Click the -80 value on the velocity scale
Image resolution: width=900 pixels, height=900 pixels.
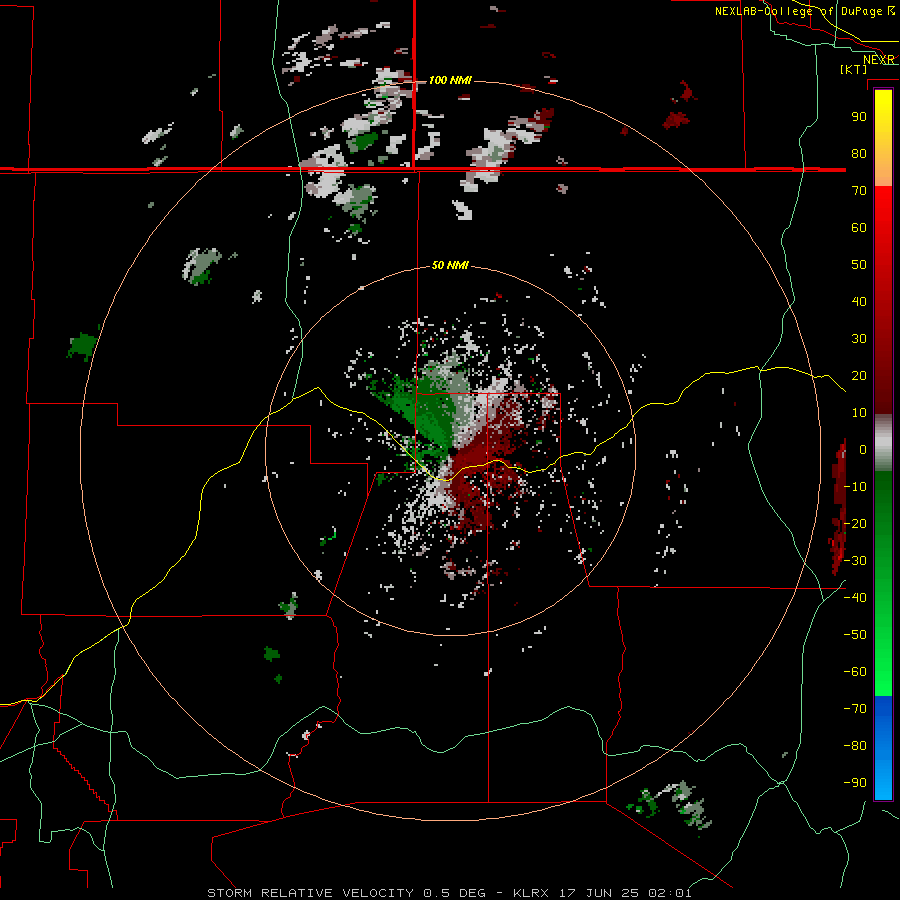(x=856, y=746)
